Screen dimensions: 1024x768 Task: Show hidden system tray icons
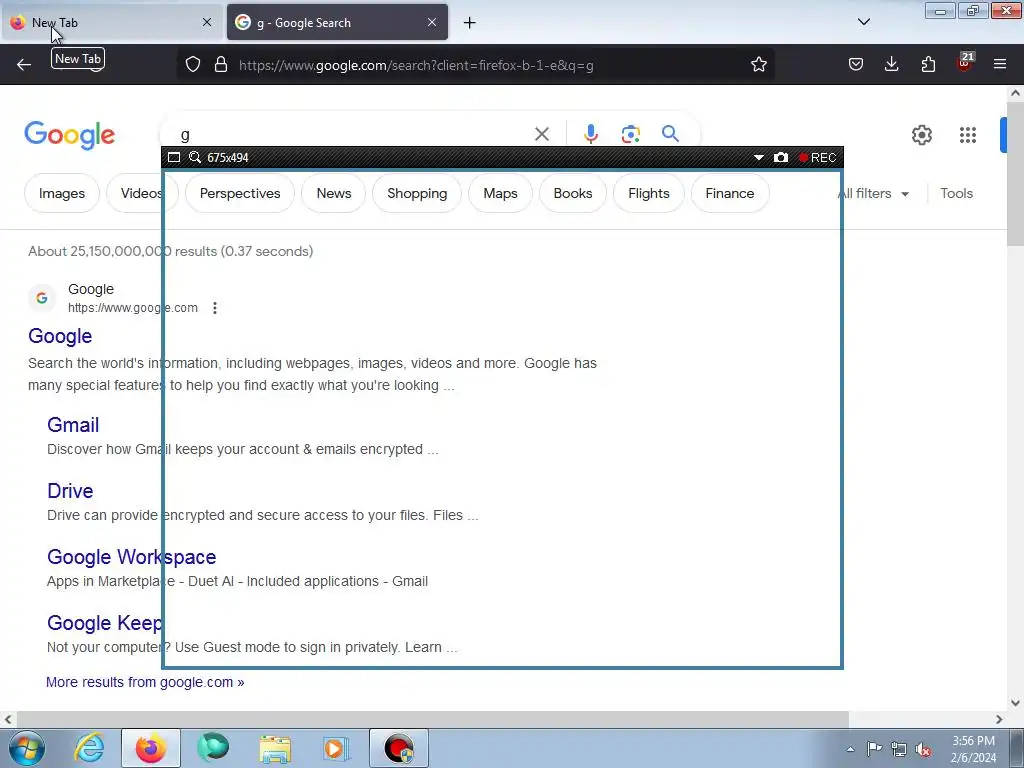click(x=850, y=749)
